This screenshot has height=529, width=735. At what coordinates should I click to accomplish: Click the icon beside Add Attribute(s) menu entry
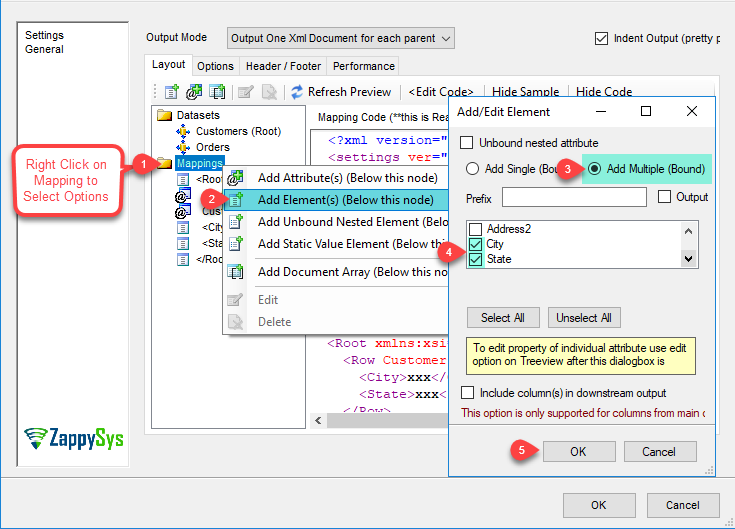[x=235, y=178]
